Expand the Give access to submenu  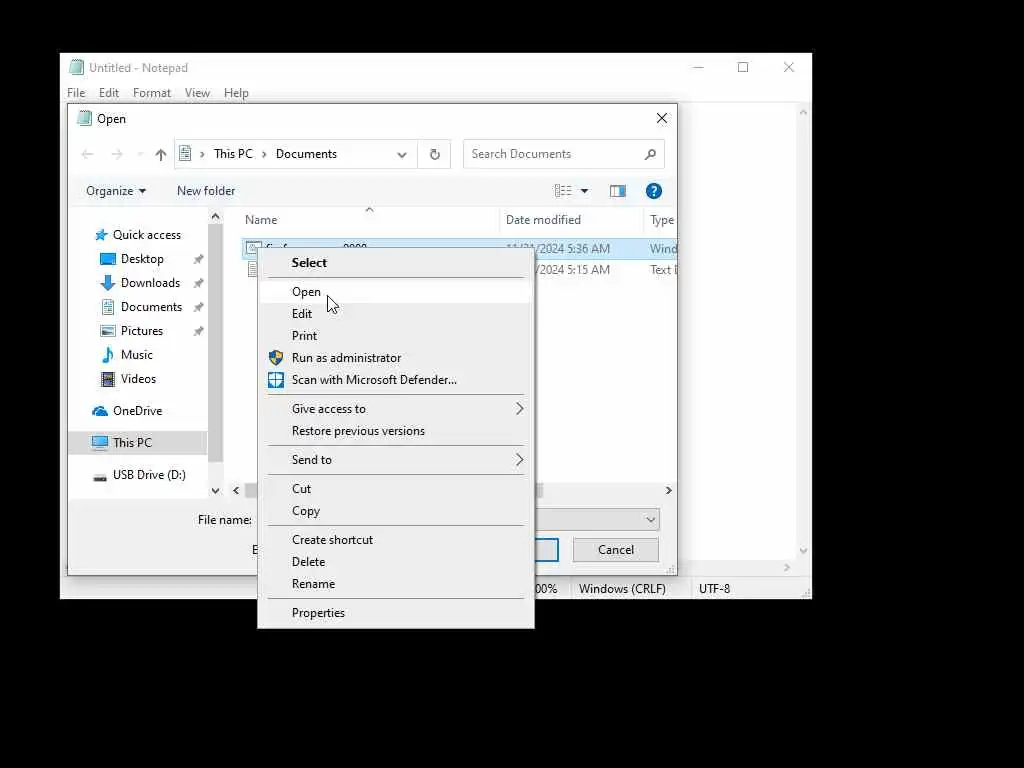coord(396,409)
